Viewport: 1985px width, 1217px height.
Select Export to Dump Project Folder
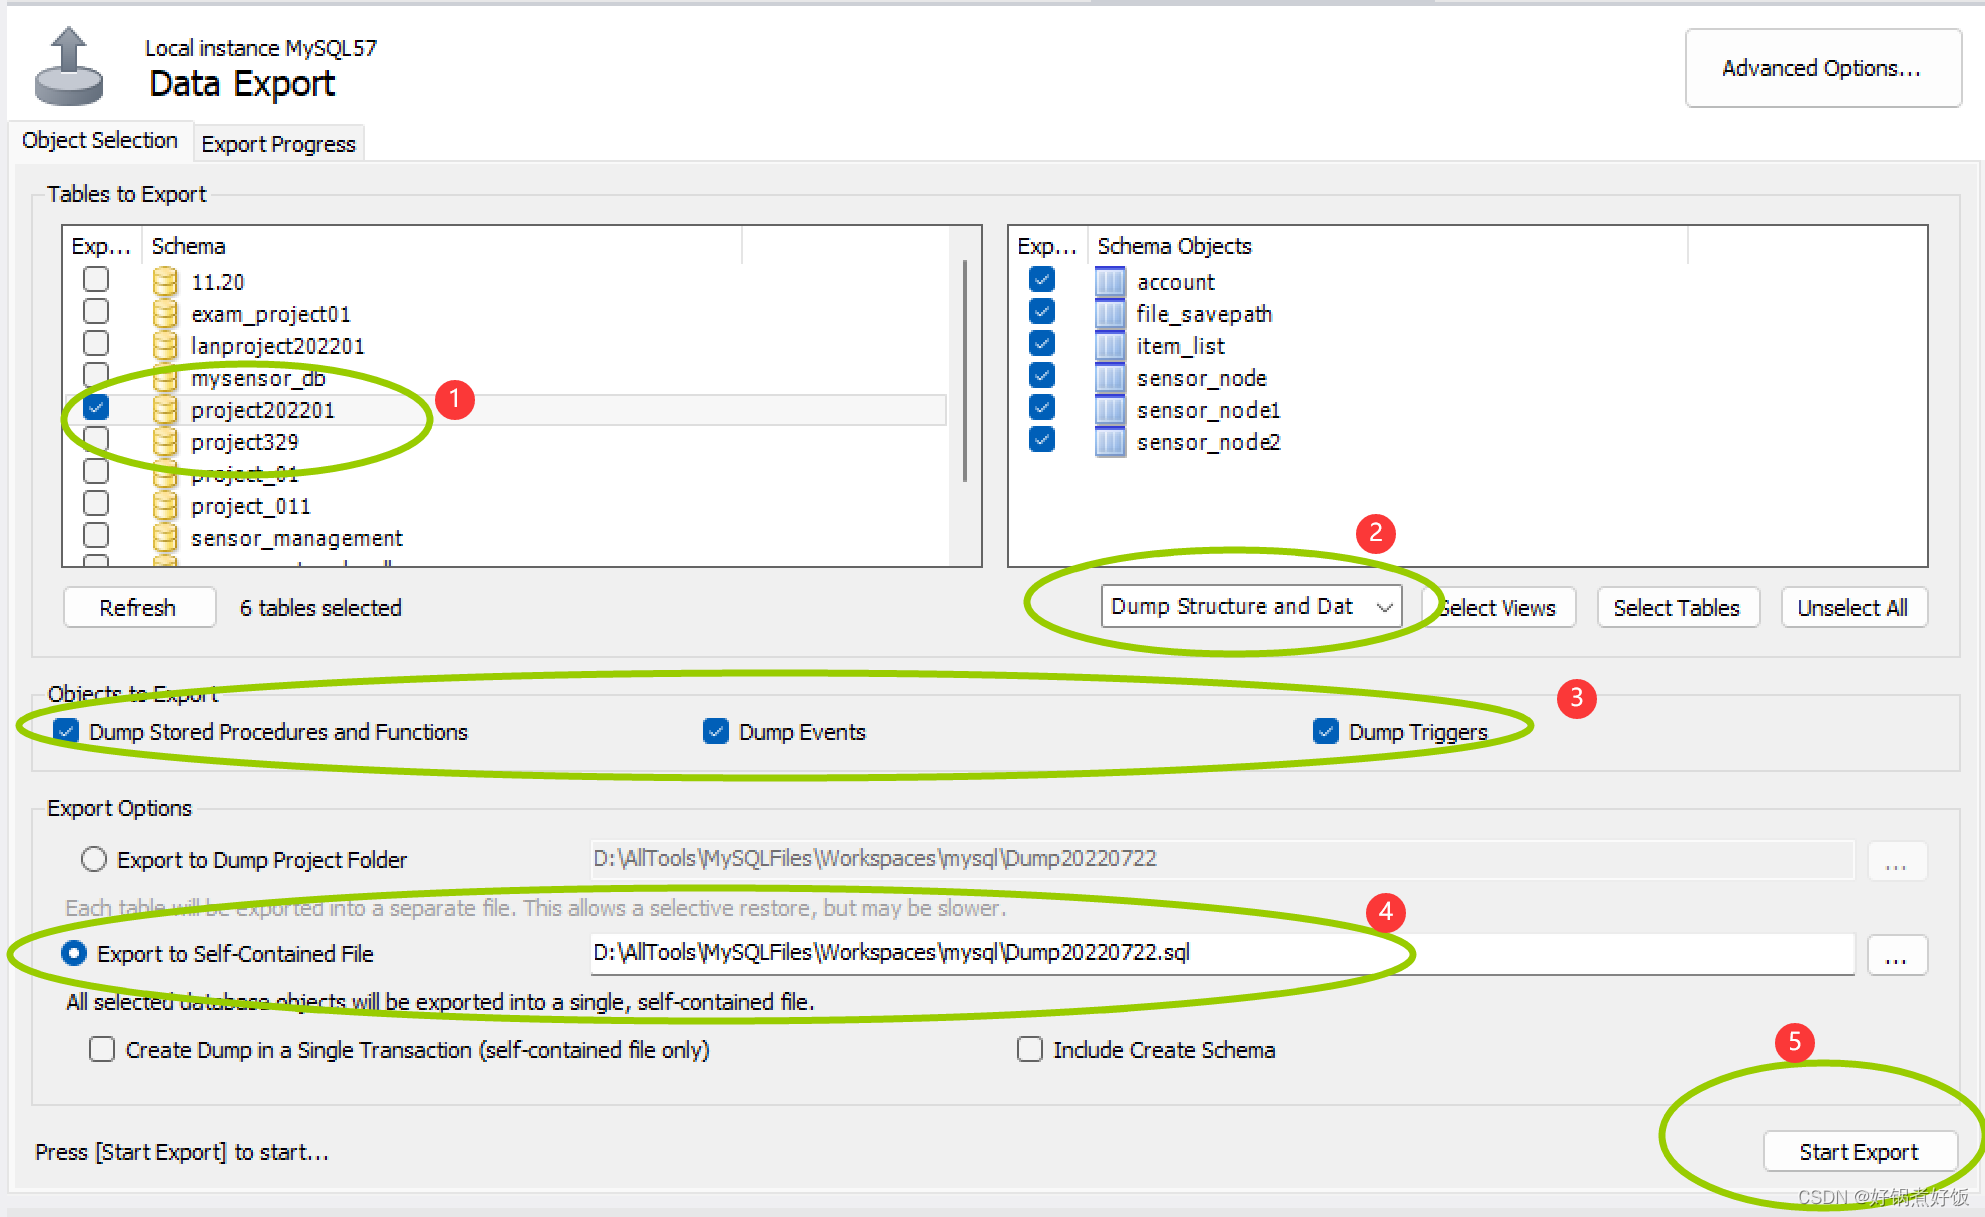point(94,860)
